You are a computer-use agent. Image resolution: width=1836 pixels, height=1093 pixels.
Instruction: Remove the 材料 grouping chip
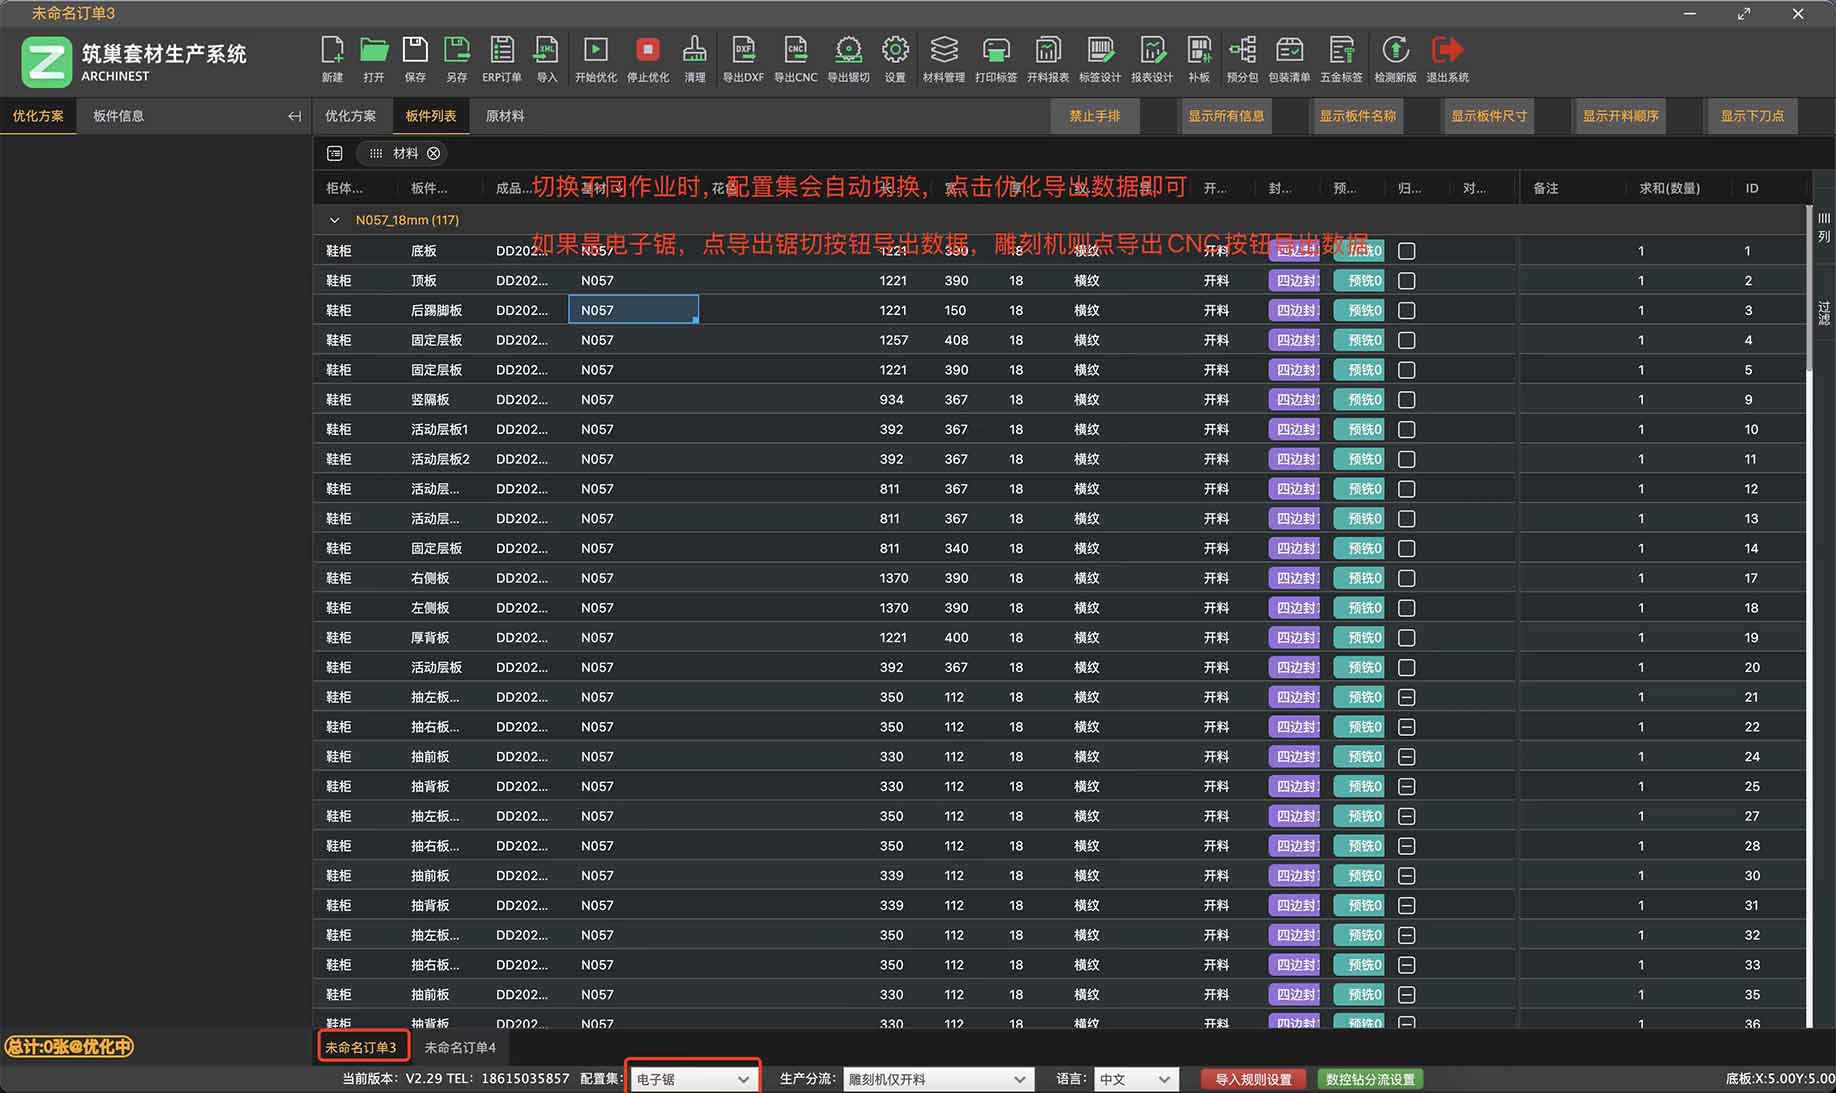(x=434, y=153)
